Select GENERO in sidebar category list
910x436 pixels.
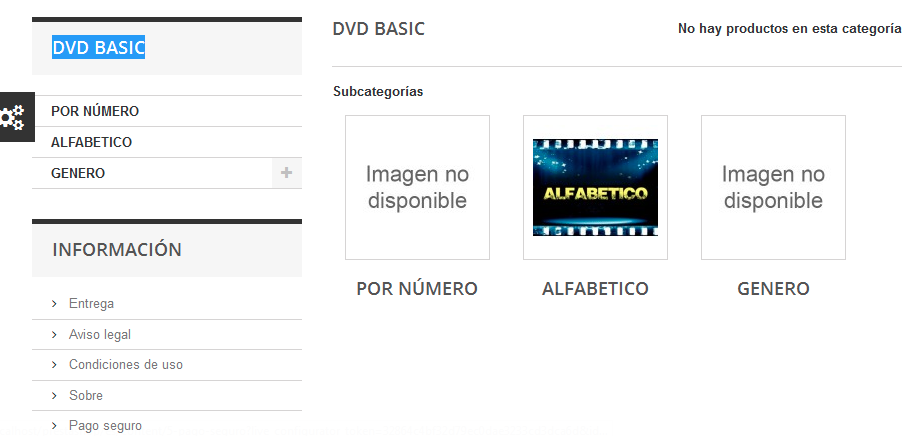tap(78, 173)
